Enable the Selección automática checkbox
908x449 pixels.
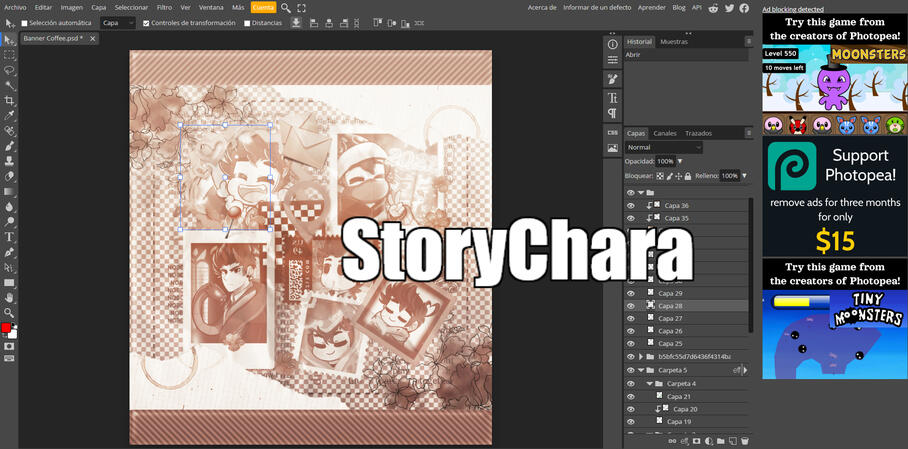[x=25, y=23]
